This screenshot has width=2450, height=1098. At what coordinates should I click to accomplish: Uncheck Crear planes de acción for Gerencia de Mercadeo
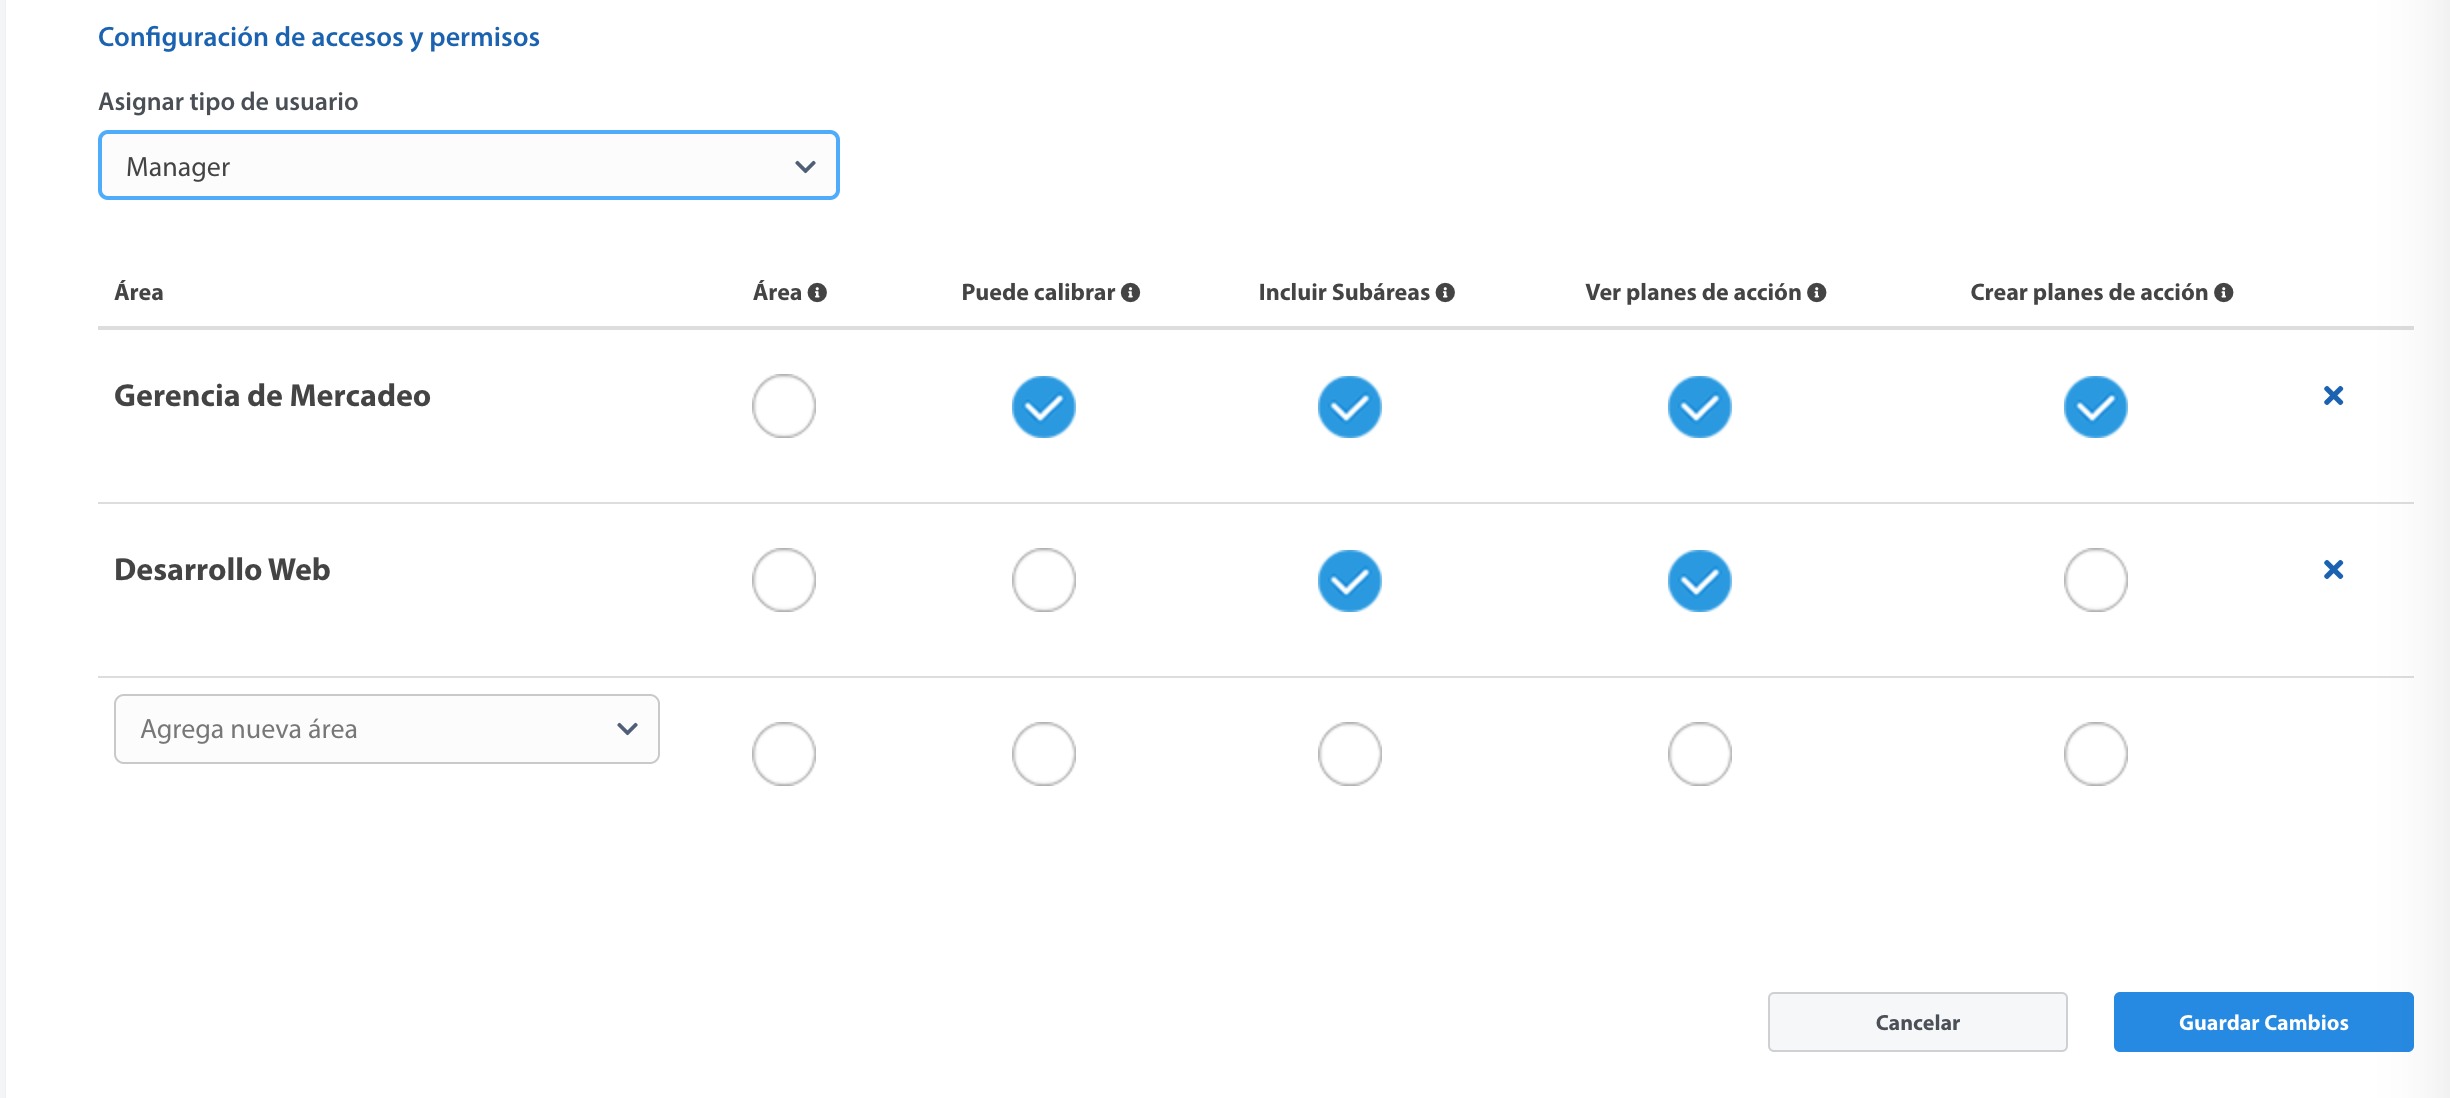(x=2096, y=407)
